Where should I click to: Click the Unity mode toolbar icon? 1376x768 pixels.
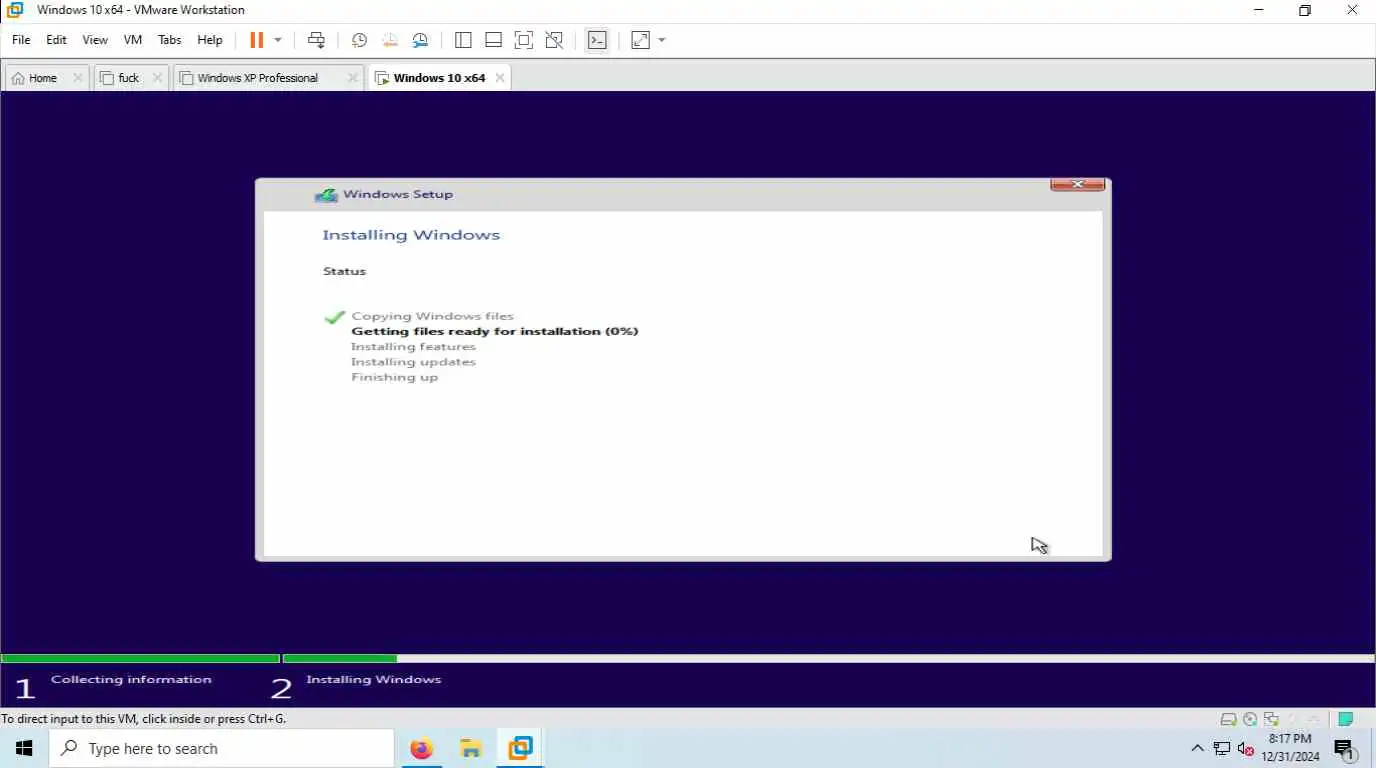(554, 40)
